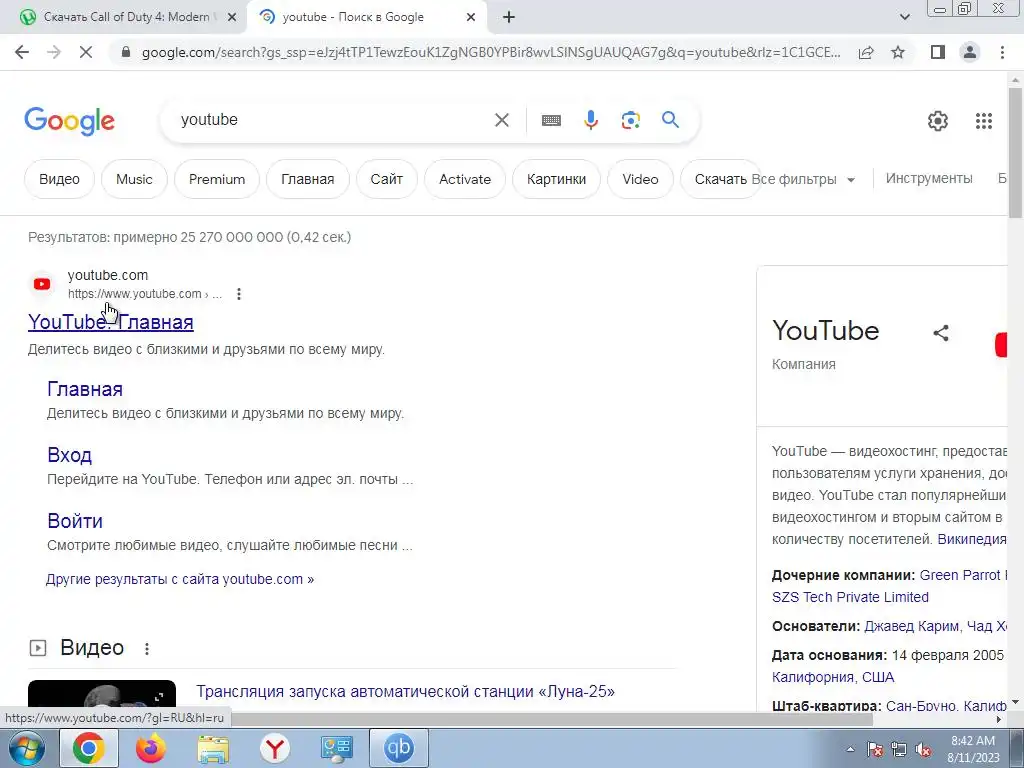1024x768 pixels.
Task: Open the Вход sitelink
Action: click(69, 455)
